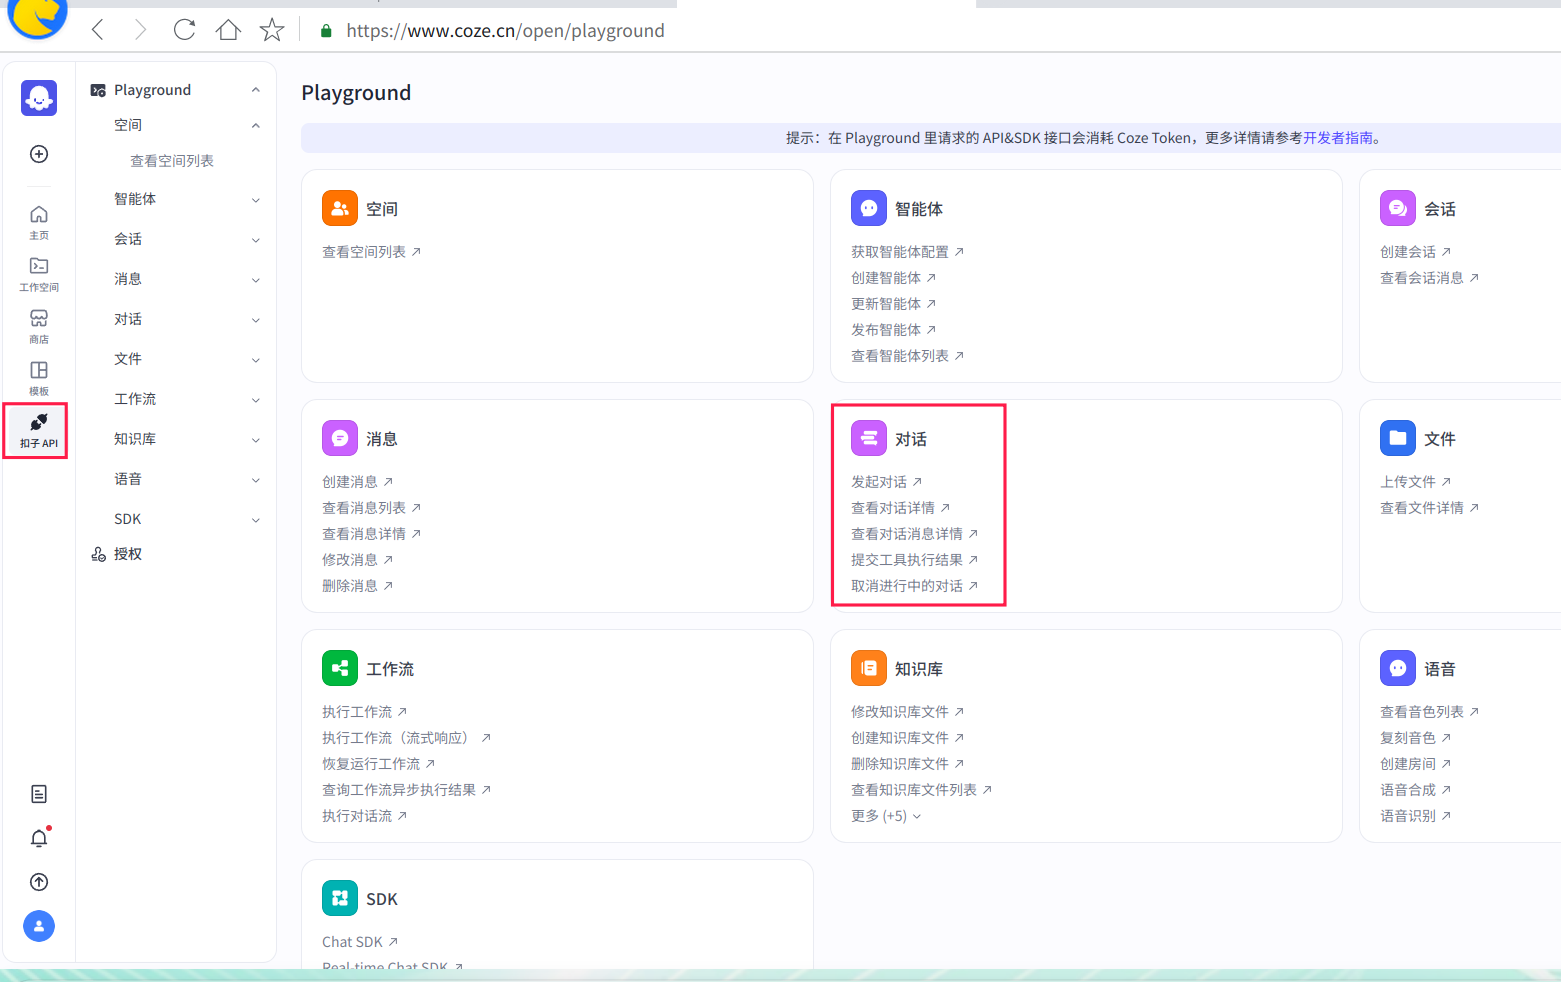Open 复刻音色 link

tap(1415, 738)
